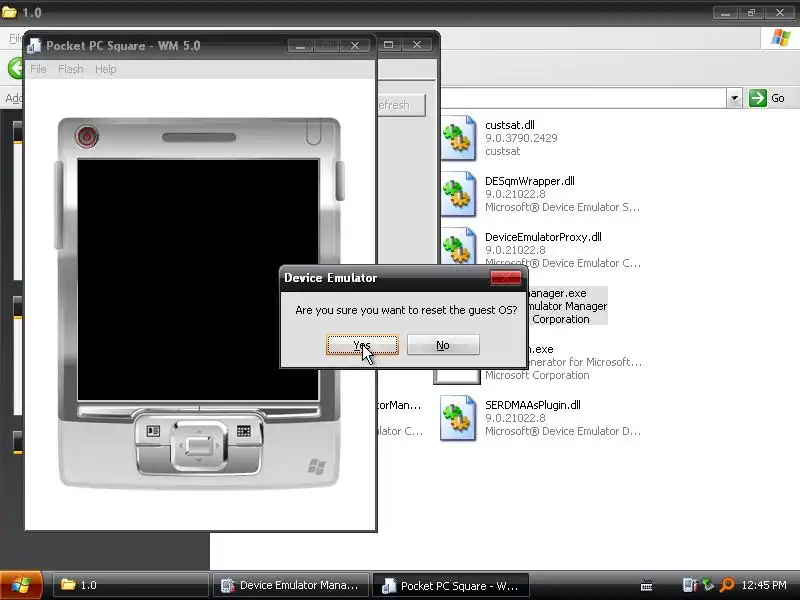The width and height of the screenshot is (800, 600).
Task: Select custsat.dll file icon
Action: [458, 138]
